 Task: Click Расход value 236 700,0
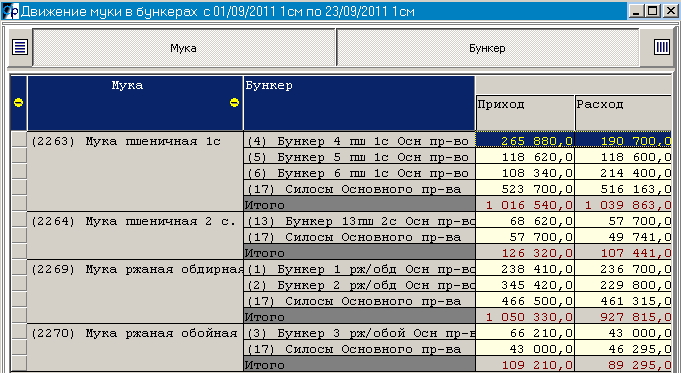coord(623,268)
